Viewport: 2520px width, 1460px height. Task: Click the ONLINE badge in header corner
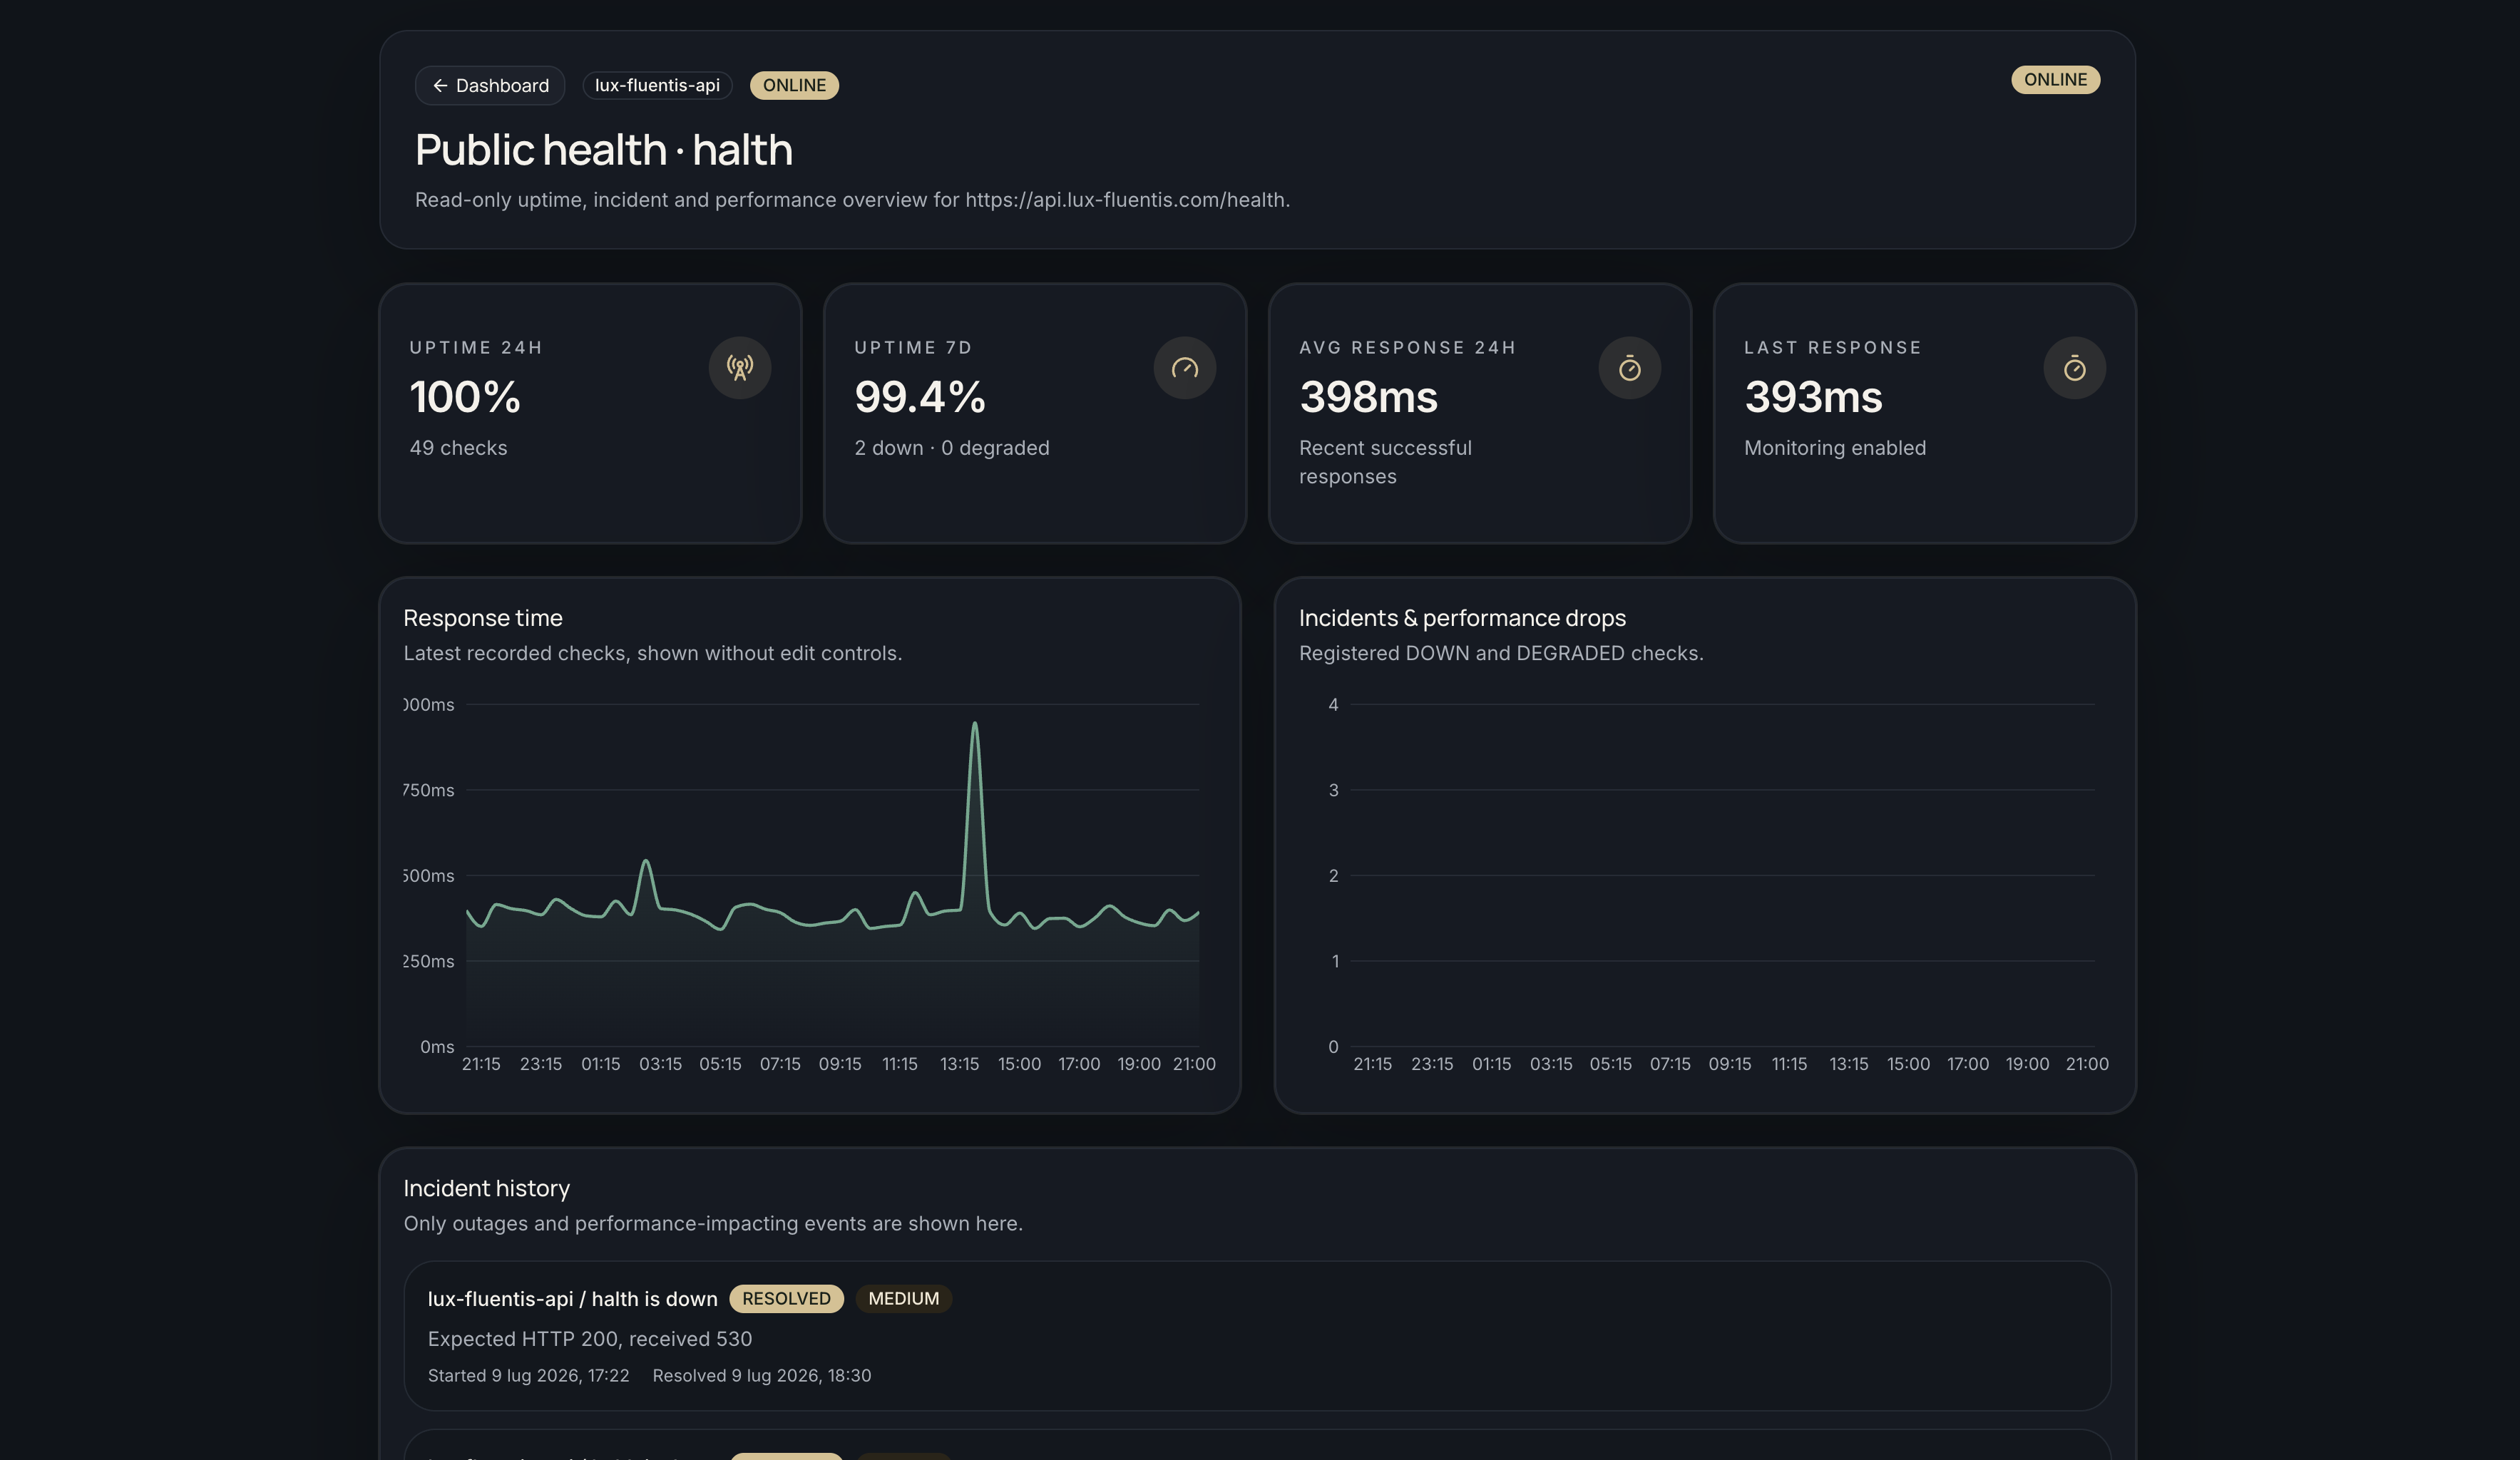click(2055, 80)
